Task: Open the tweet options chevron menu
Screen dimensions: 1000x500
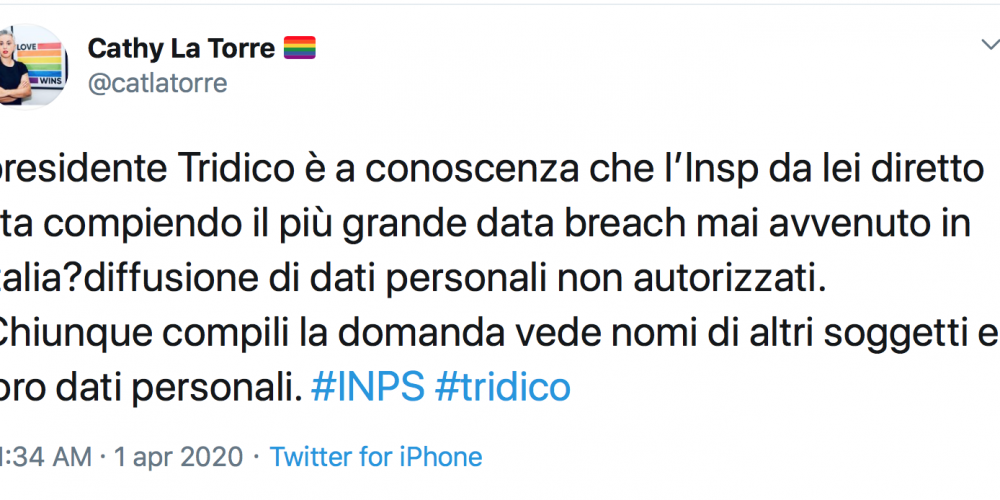Action: [x=990, y=45]
